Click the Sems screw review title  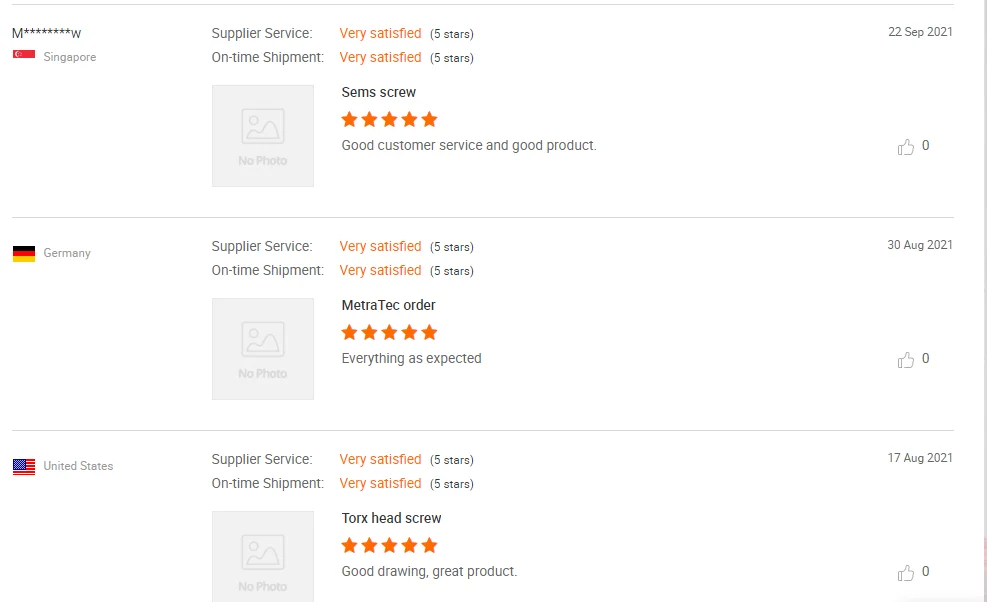(378, 93)
